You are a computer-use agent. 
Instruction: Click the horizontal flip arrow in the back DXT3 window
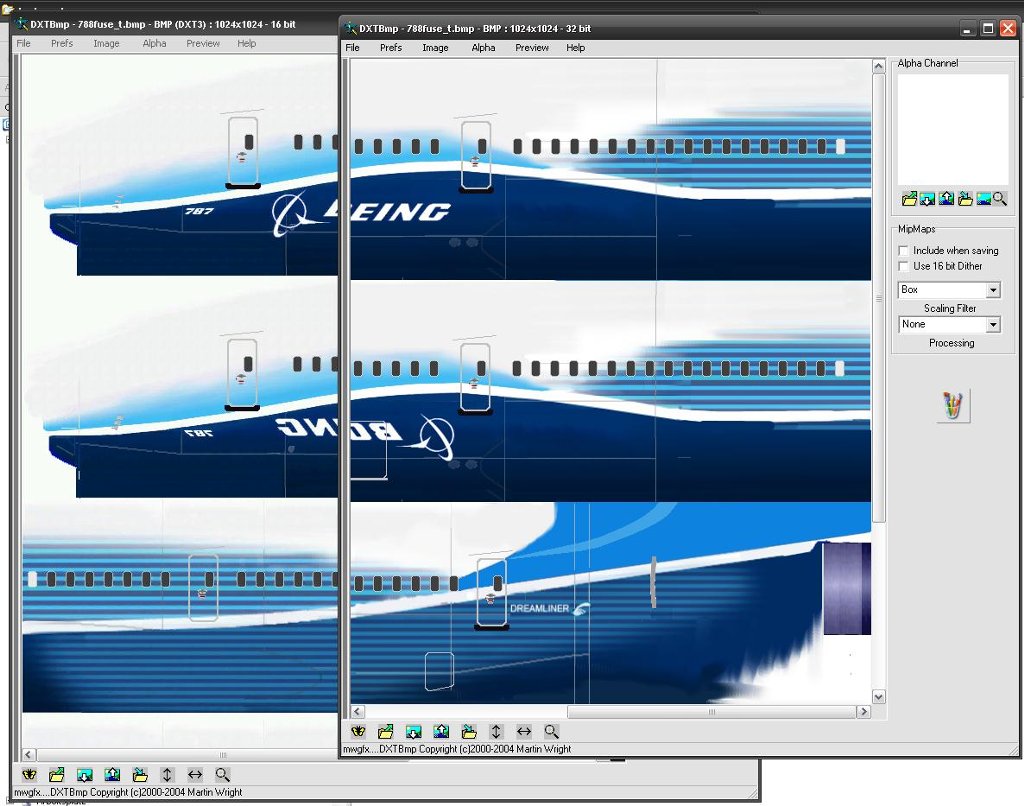coord(195,774)
